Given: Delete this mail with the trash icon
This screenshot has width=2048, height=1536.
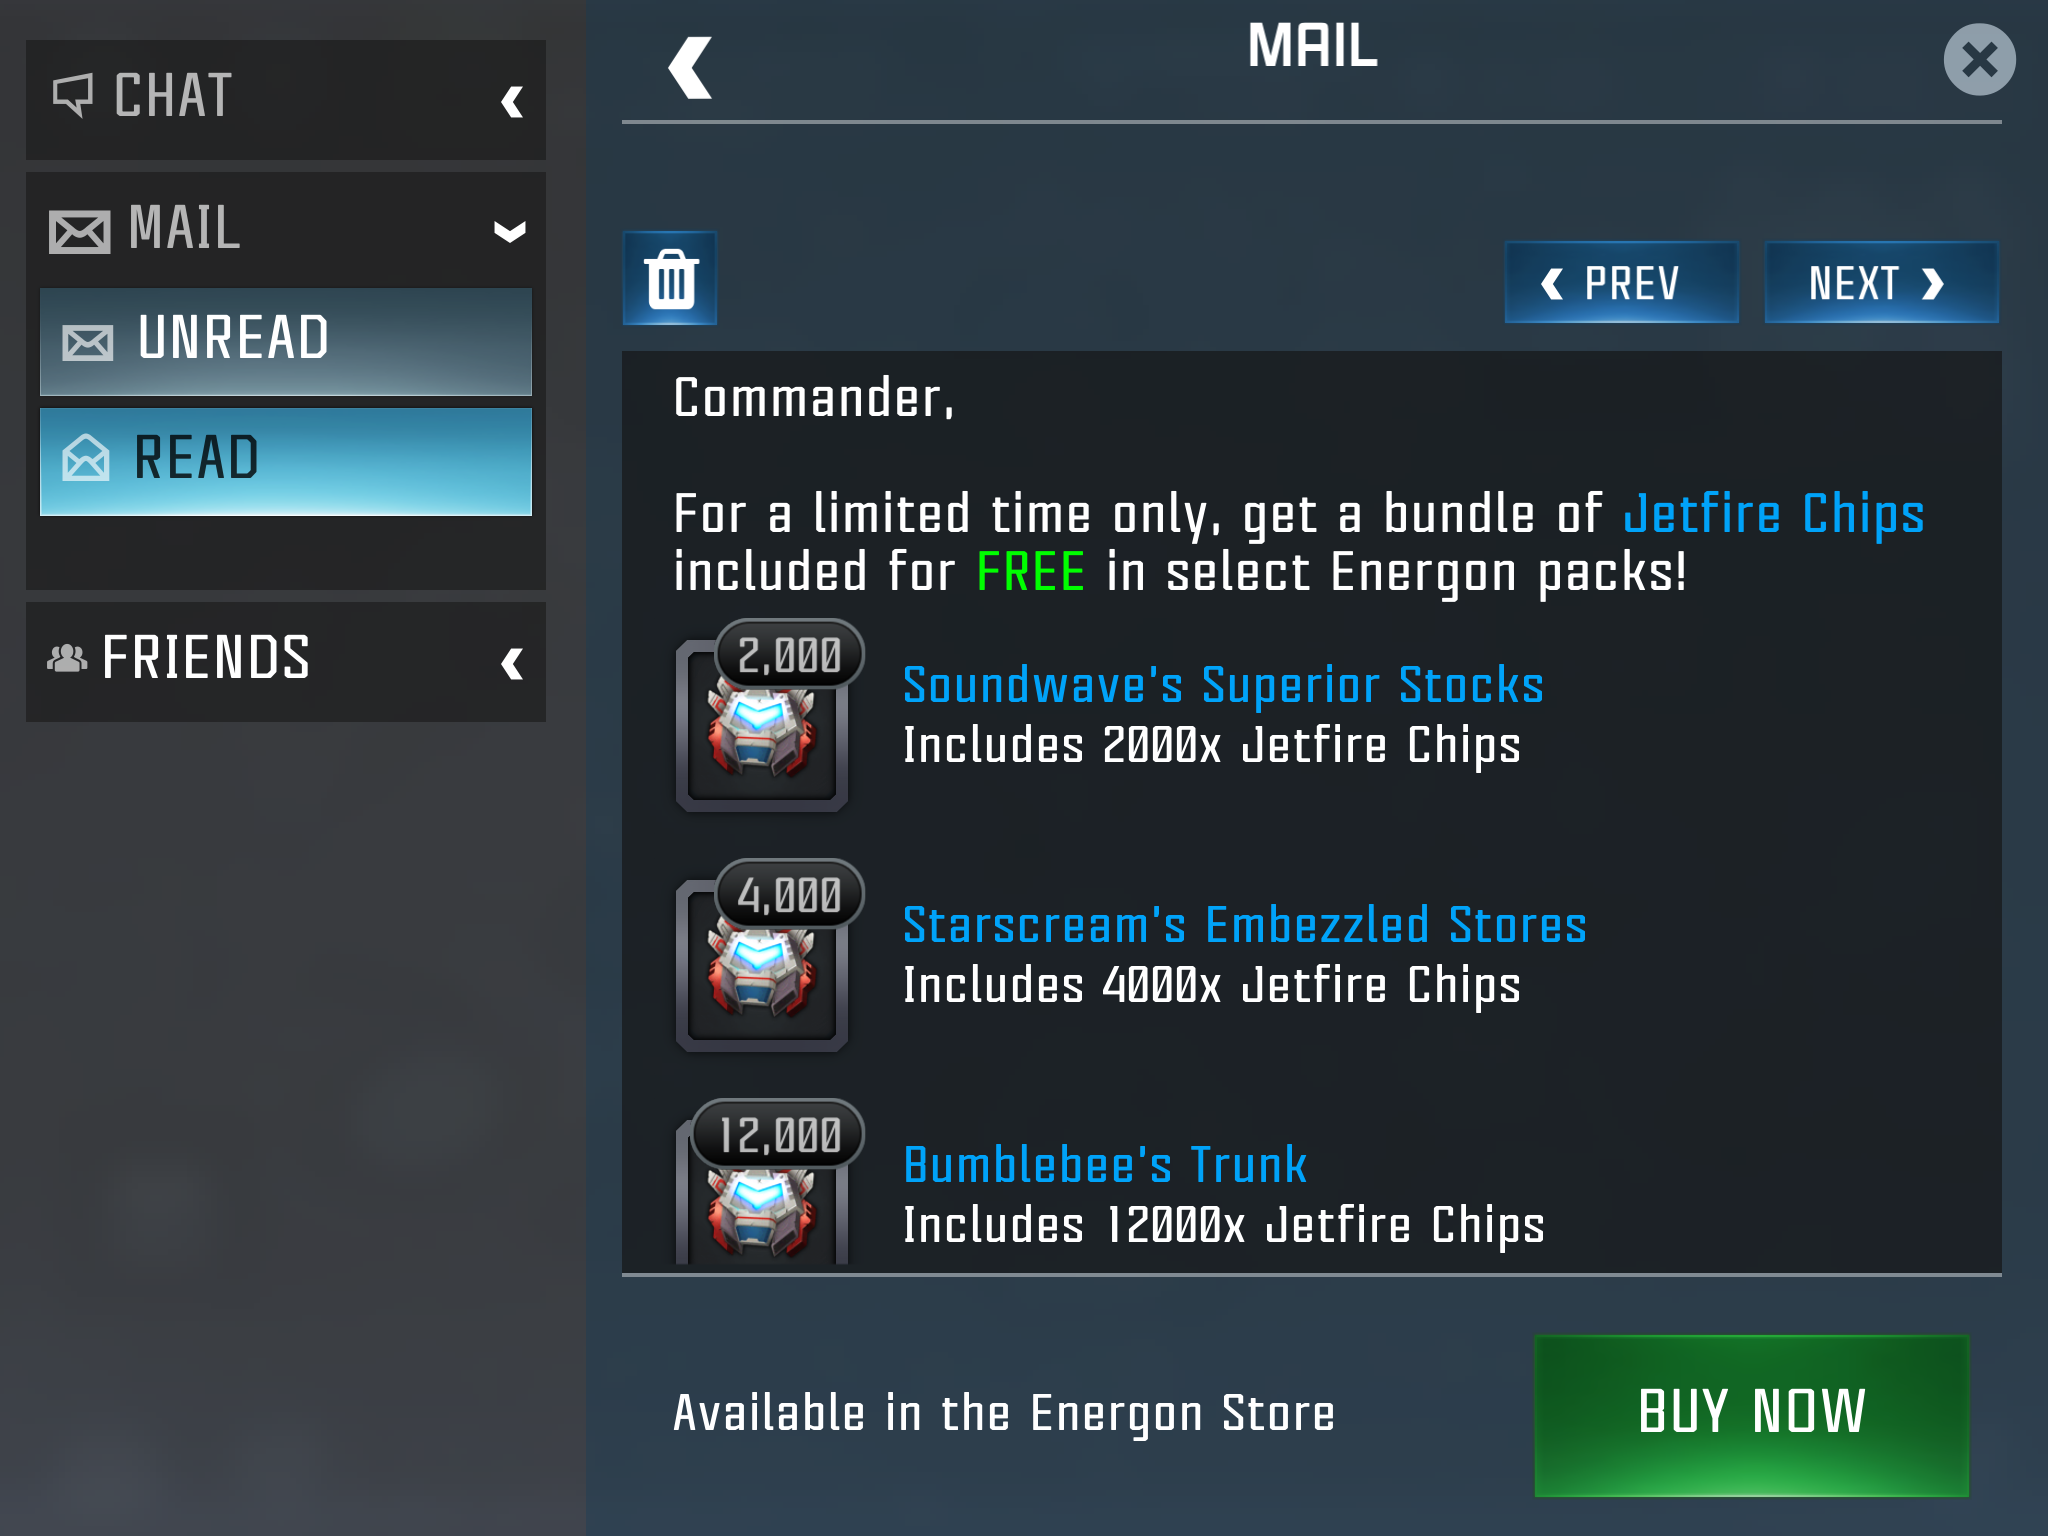Looking at the screenshot, I should (670, 279).
